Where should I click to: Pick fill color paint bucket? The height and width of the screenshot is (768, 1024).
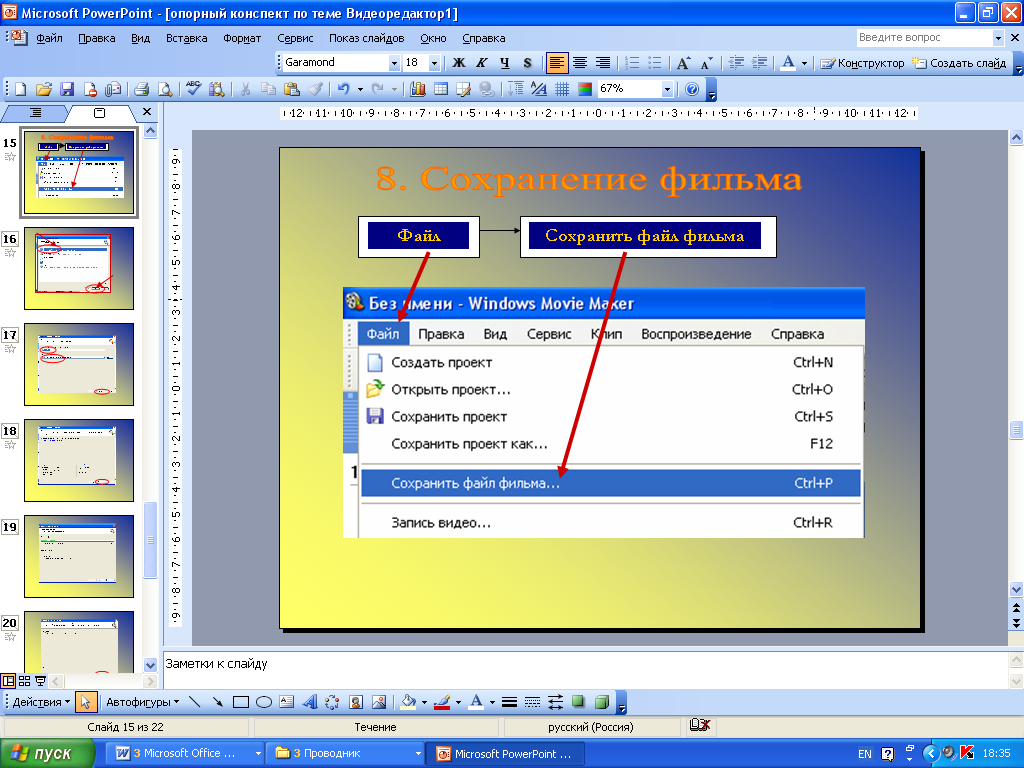point(409,702)
